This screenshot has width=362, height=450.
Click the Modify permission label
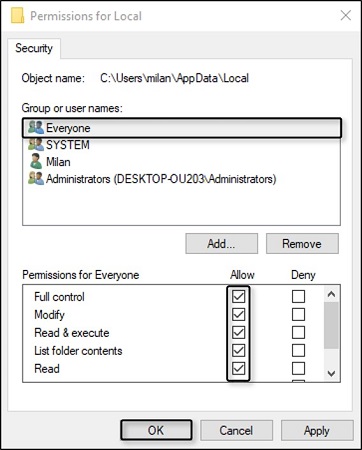click(x=49, y=315)
